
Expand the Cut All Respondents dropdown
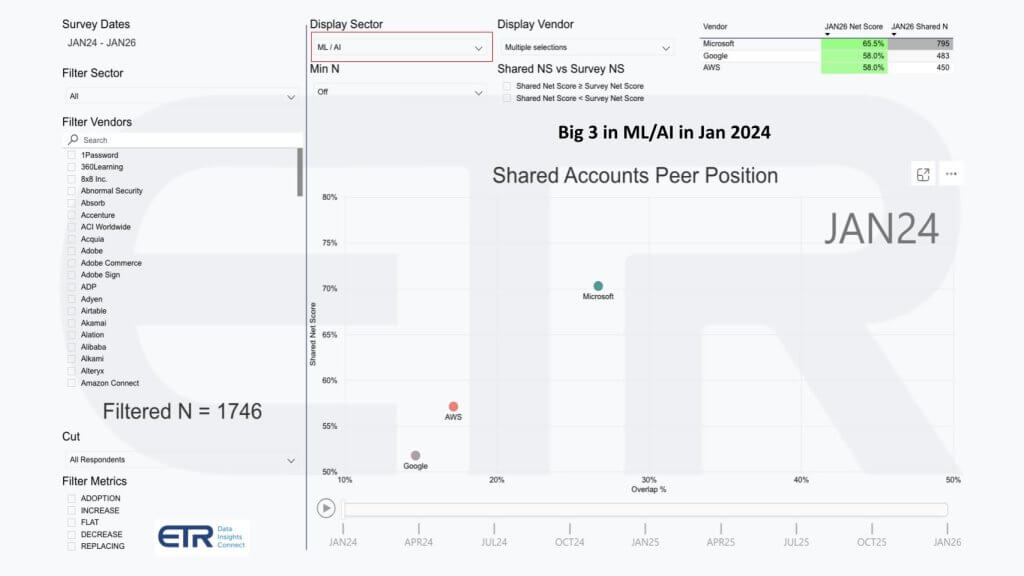[x=182, y=460]
